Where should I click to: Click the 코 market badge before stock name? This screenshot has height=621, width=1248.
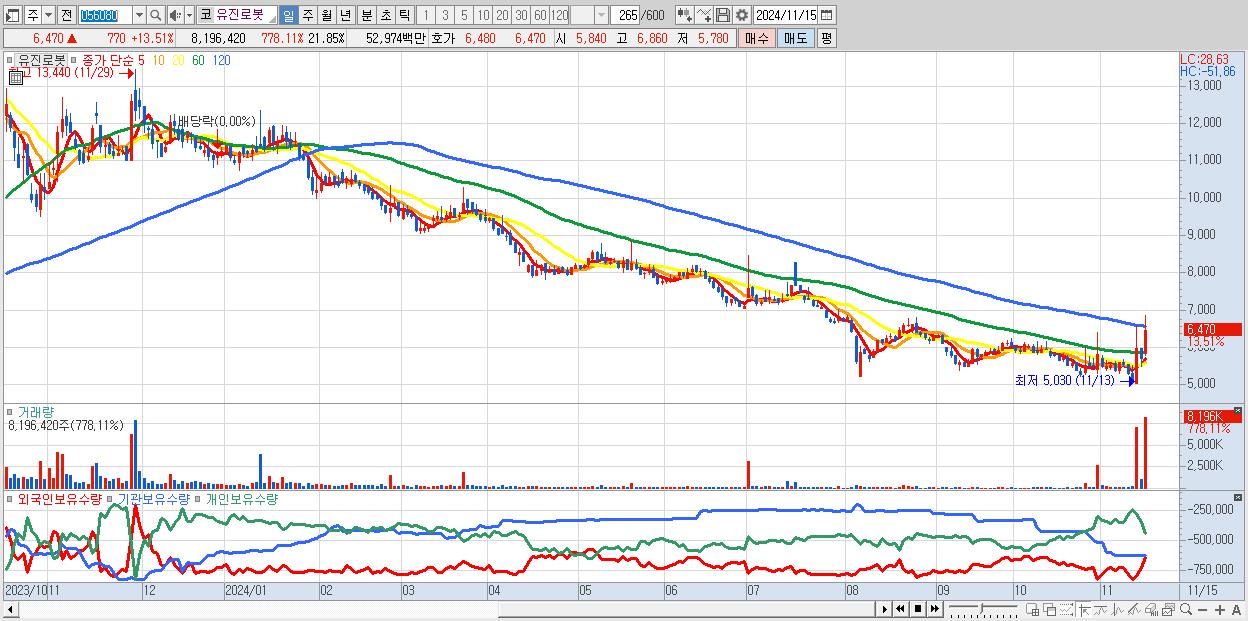[x=205, y=16]
